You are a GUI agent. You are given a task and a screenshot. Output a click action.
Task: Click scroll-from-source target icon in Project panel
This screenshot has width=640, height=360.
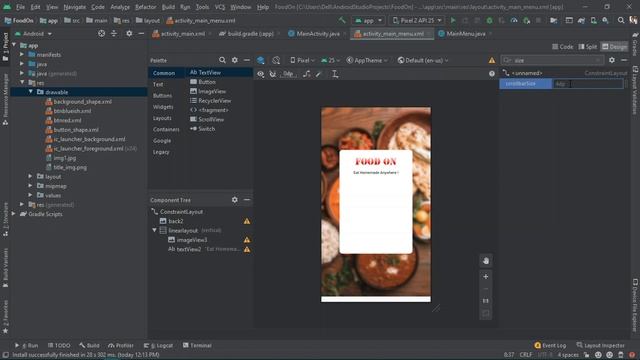click(101, 33)
